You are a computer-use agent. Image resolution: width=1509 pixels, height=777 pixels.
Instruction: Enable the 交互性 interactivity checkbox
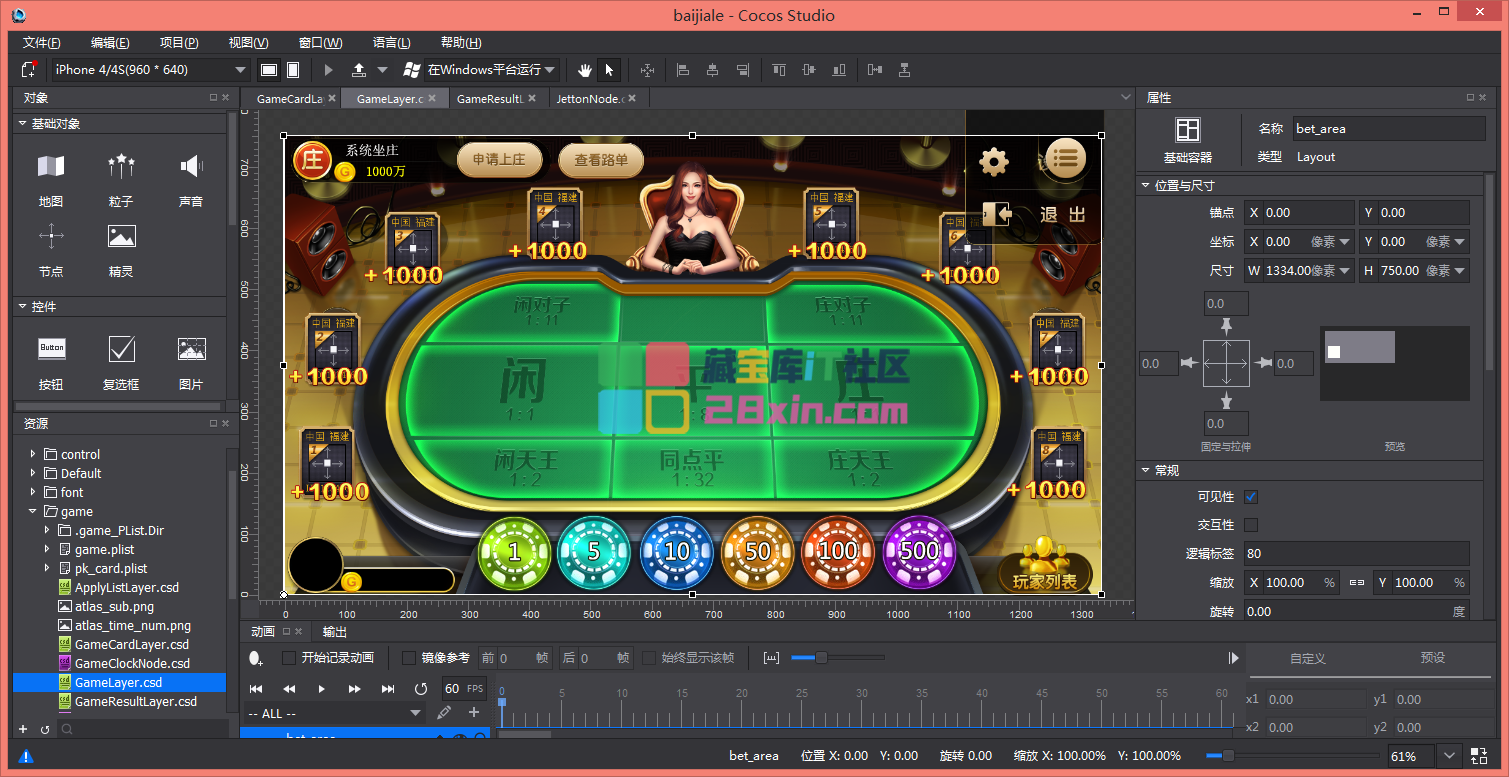(x=1251, y=525)
